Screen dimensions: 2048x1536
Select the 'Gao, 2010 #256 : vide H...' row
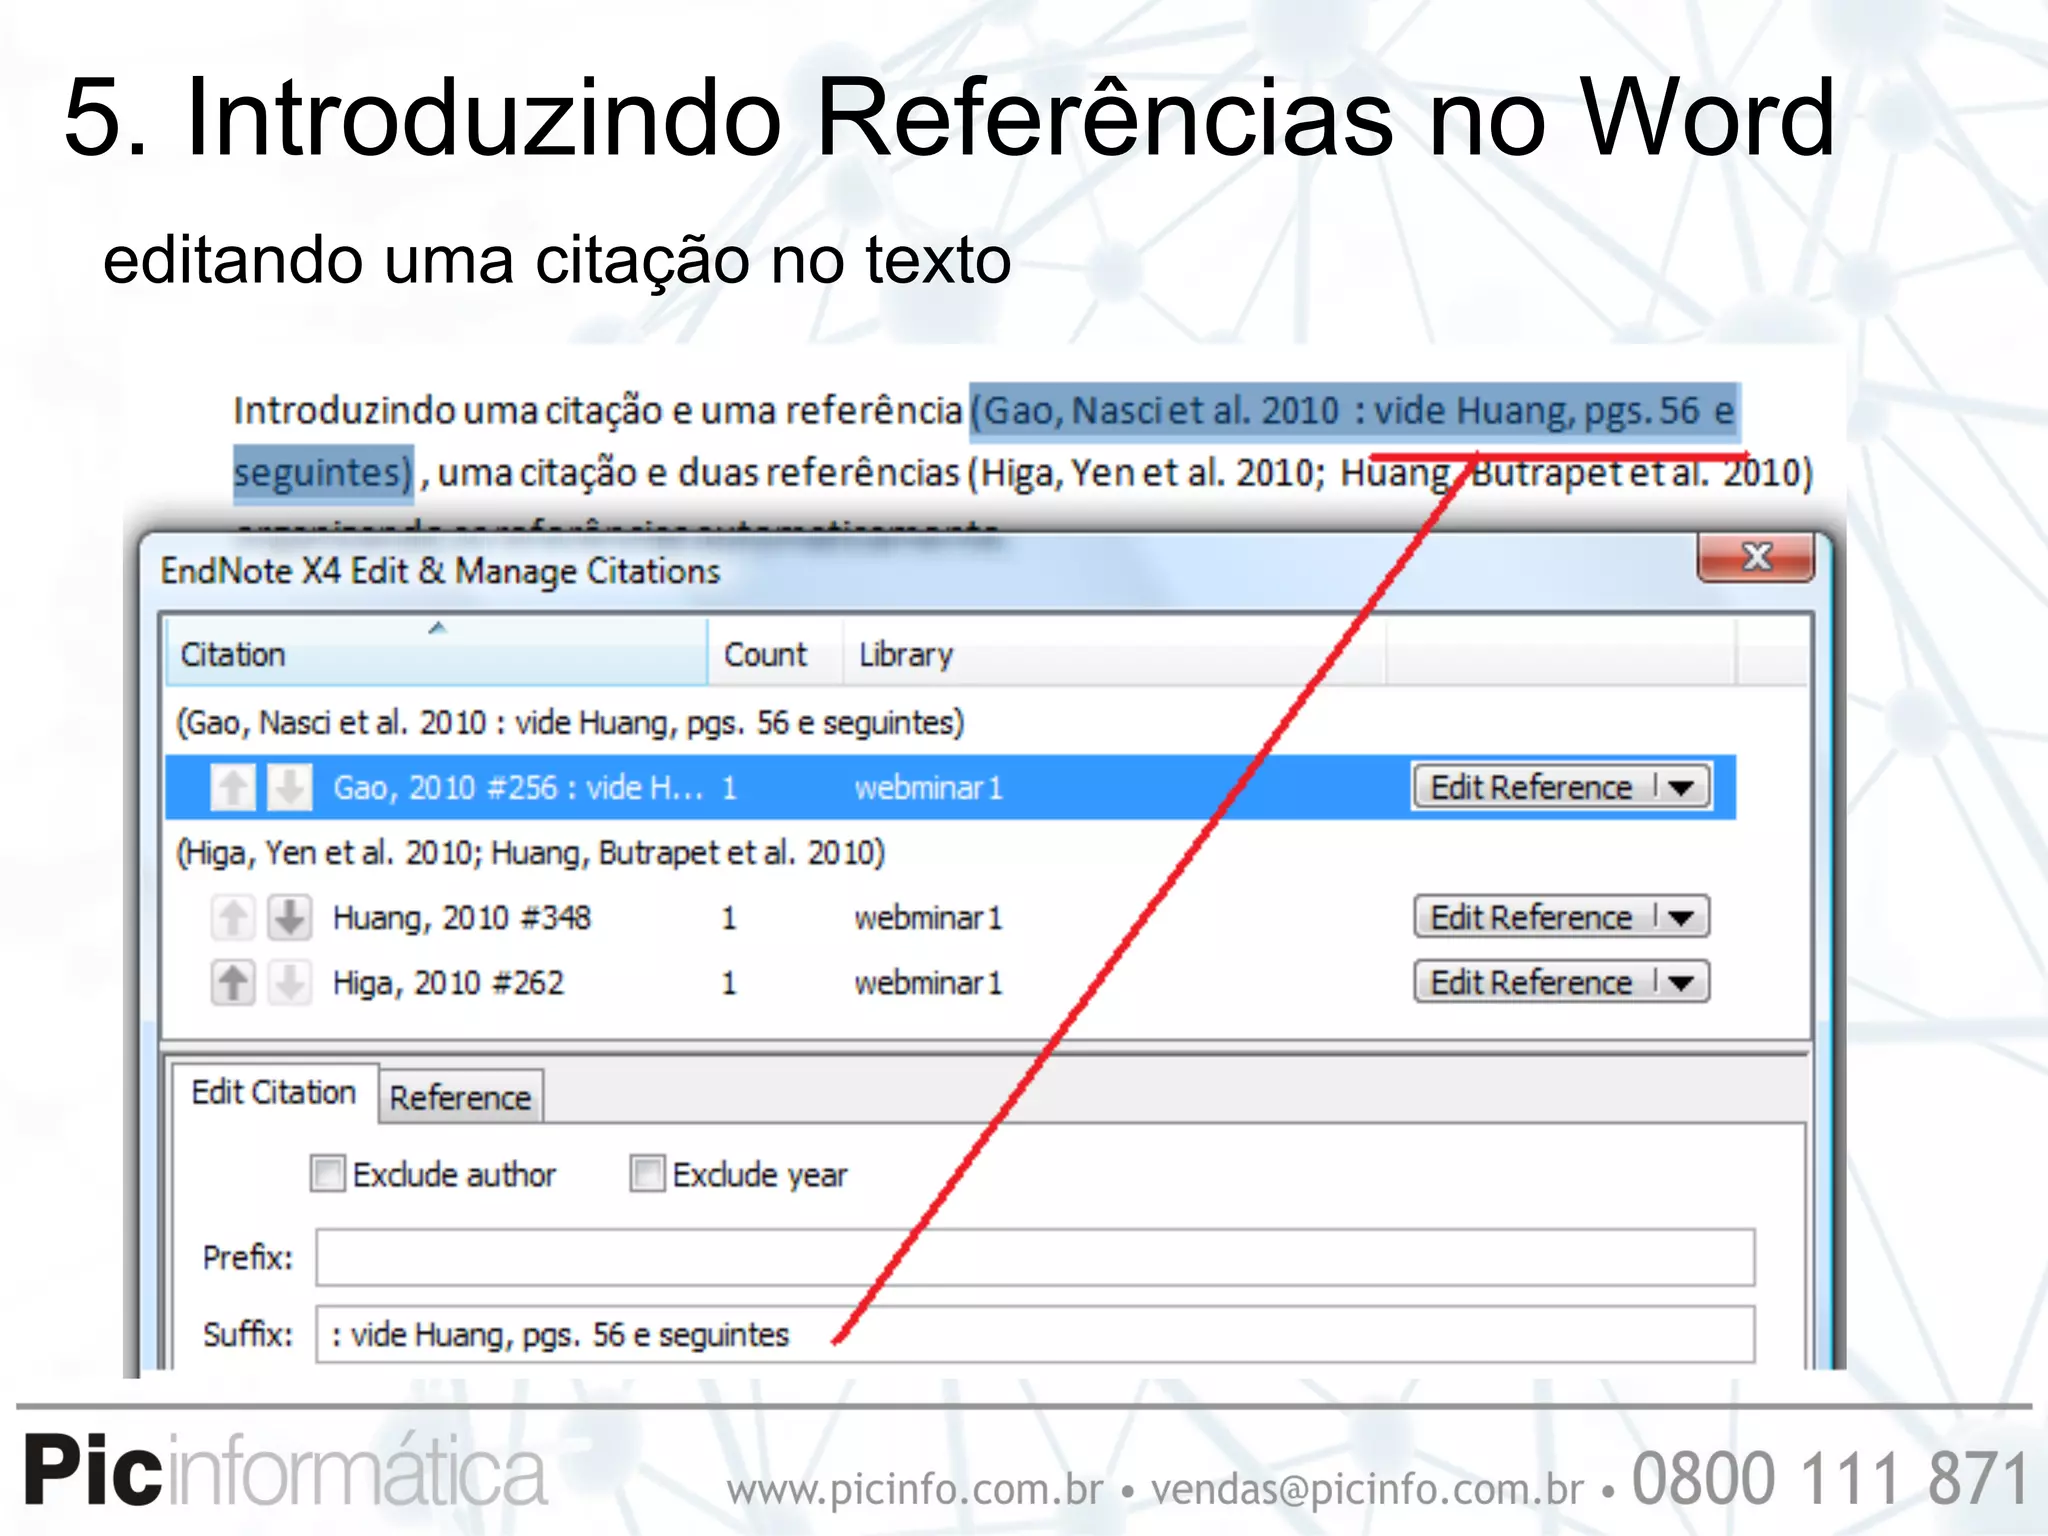(950, 787)
